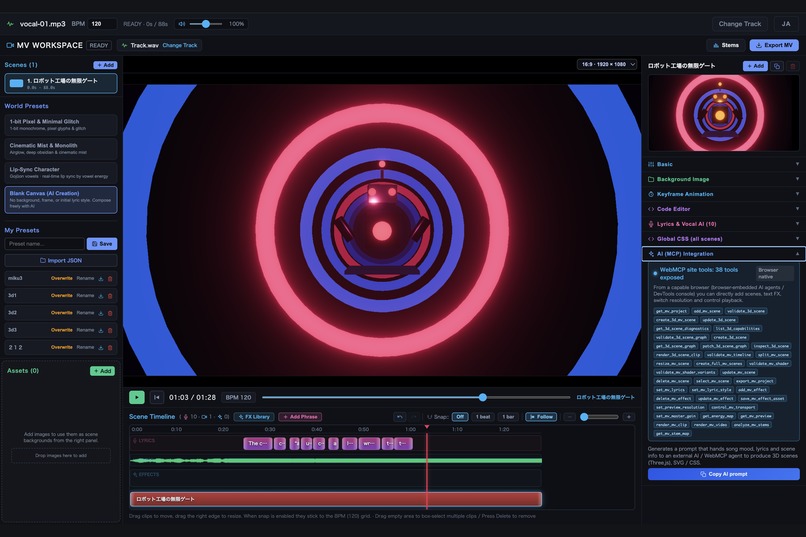Select the Cinematic Mist & Monolith preset

61,149
